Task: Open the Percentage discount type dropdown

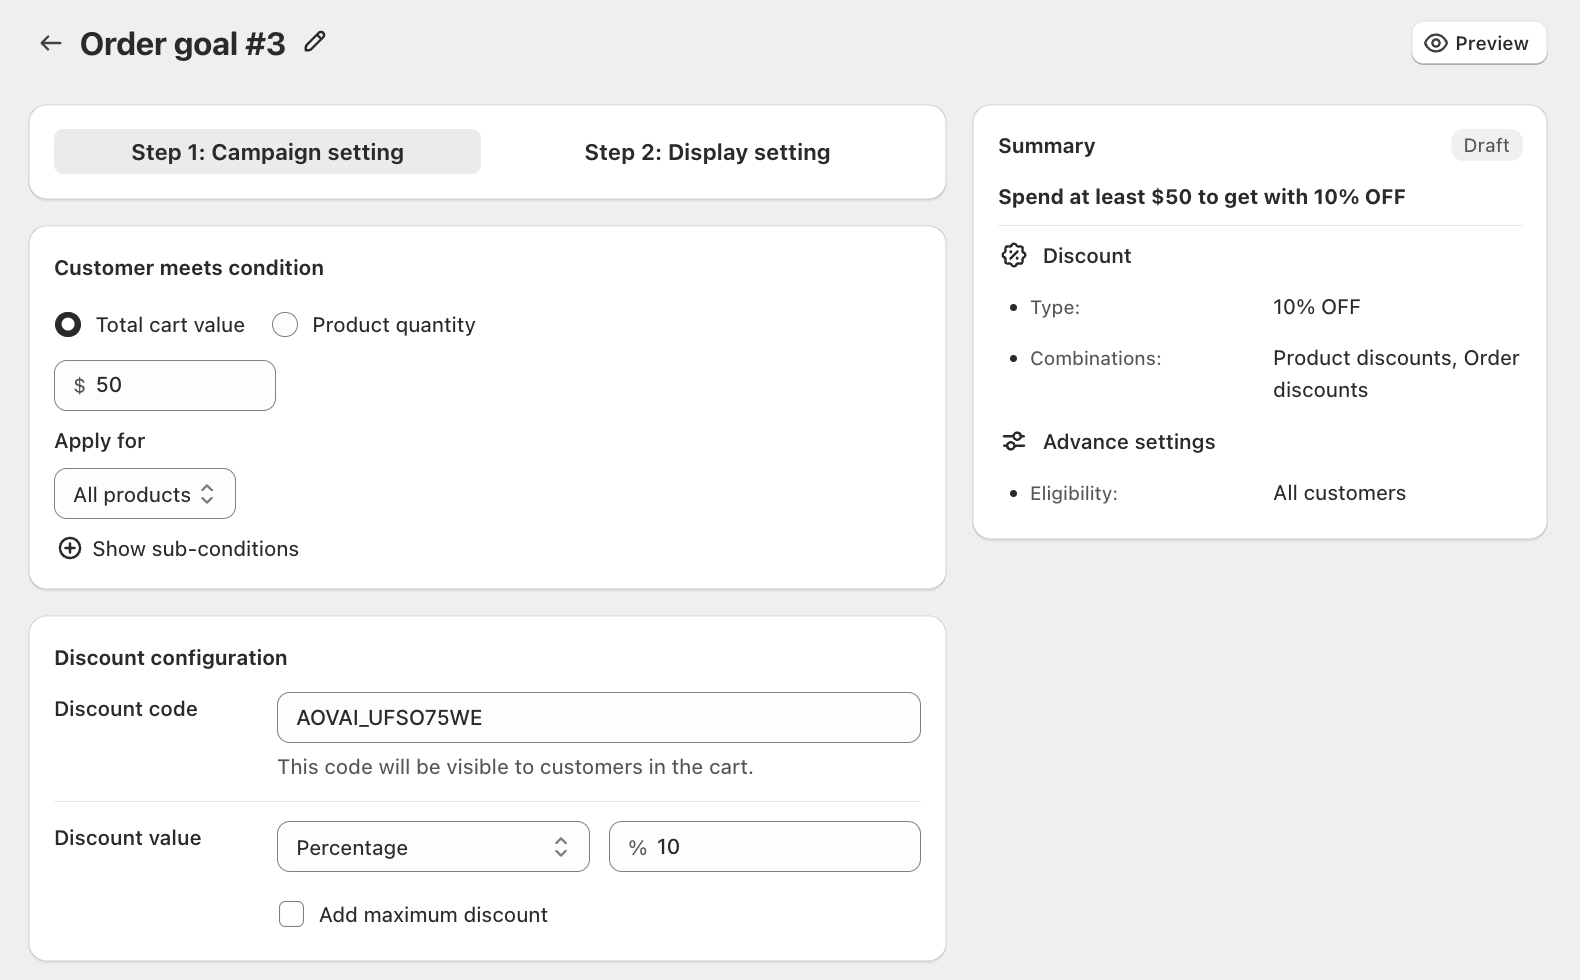Action: click(433, 847)
